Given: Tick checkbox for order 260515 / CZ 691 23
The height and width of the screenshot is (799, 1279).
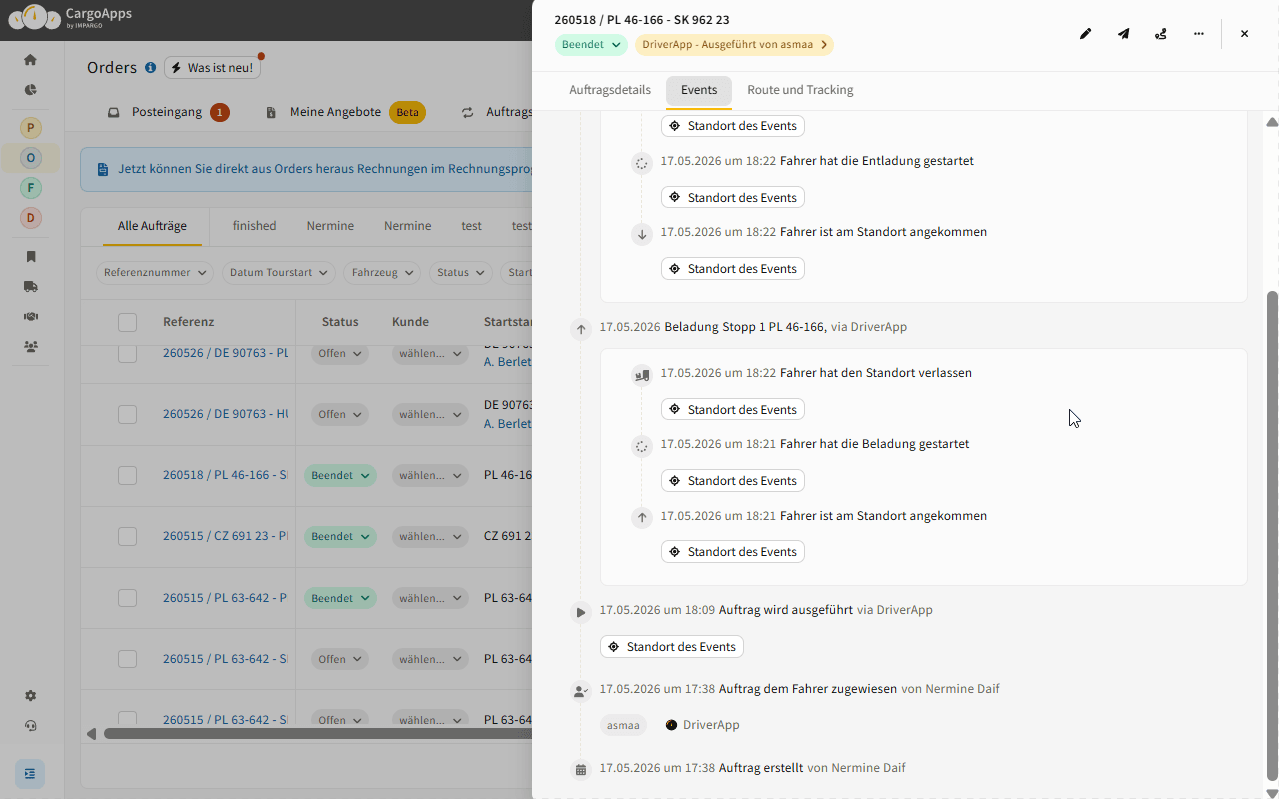Looking at the screenshot, I should (127, 537).
